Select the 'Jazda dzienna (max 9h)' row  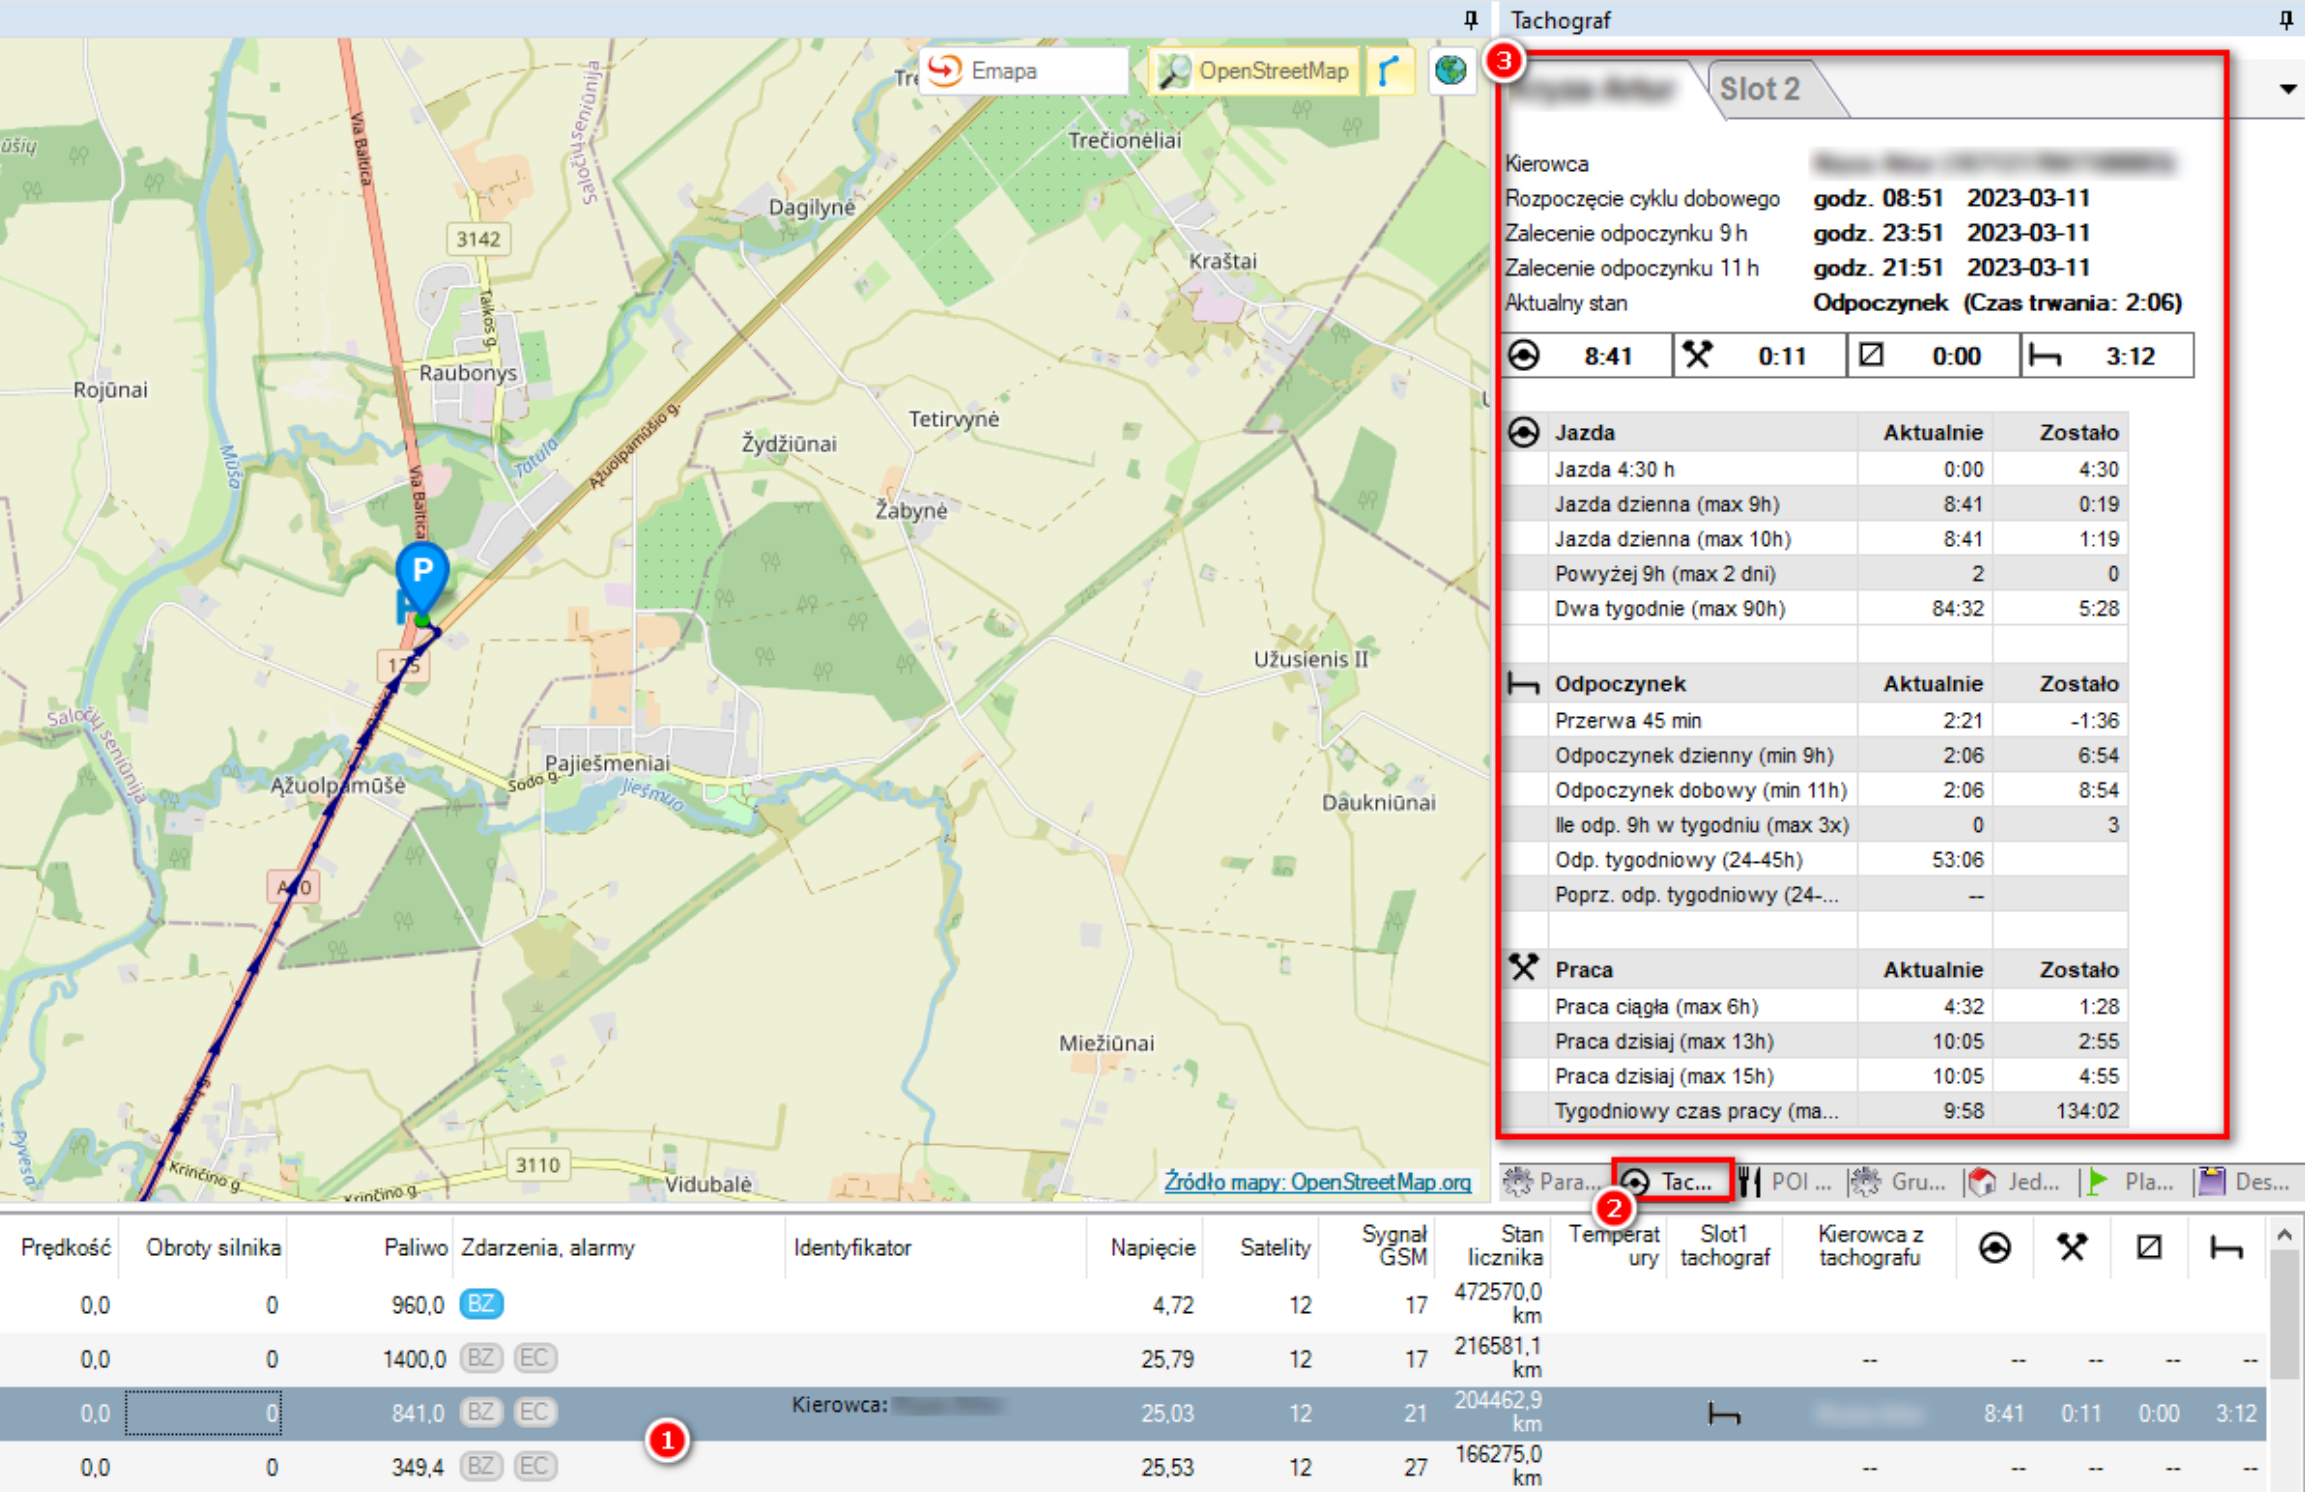click(1814, 504)
